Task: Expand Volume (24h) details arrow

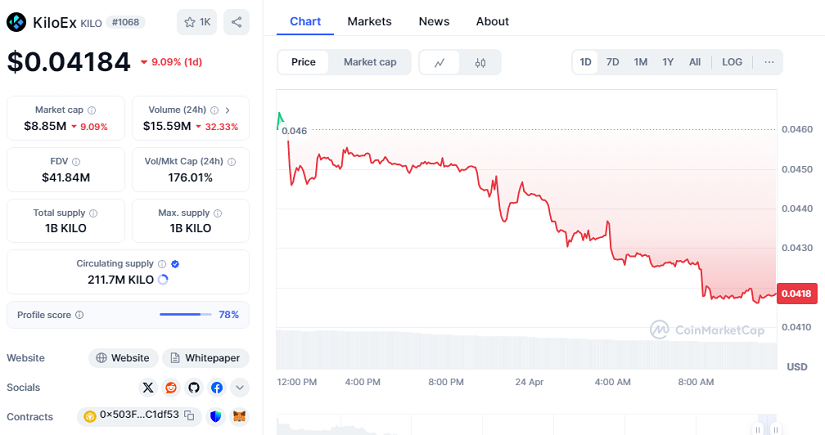Action: pyautogui.click(x=227, y=110)
